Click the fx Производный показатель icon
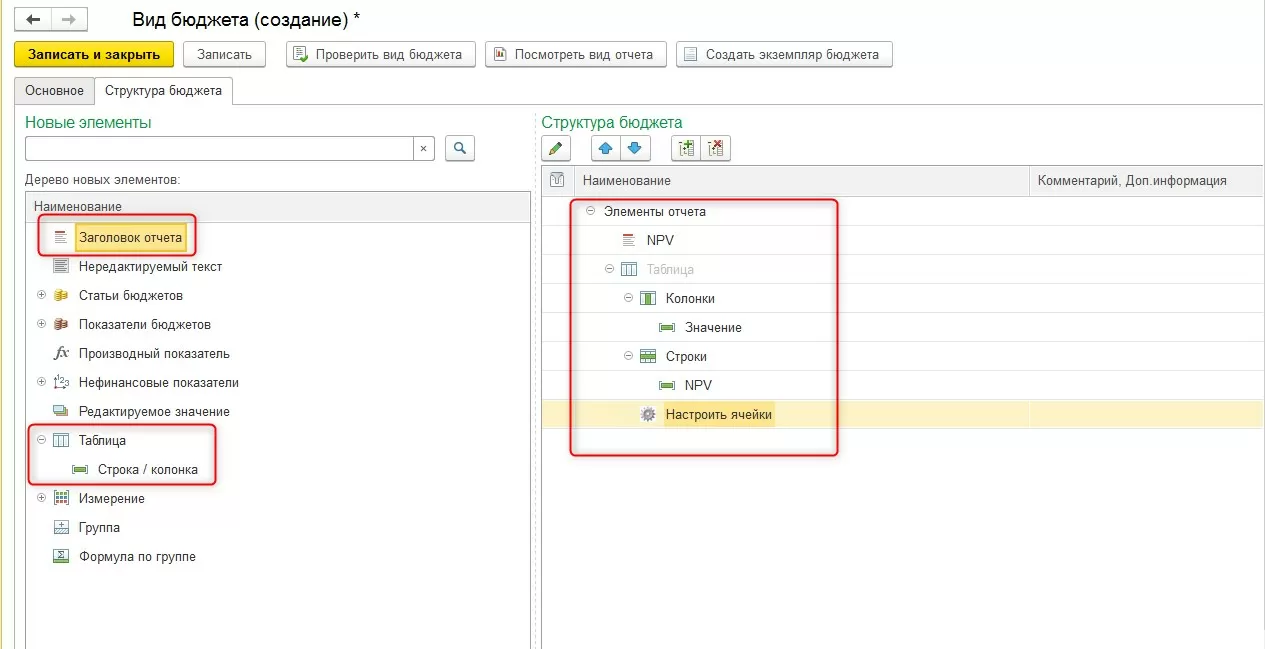 (x=61, y=353)
